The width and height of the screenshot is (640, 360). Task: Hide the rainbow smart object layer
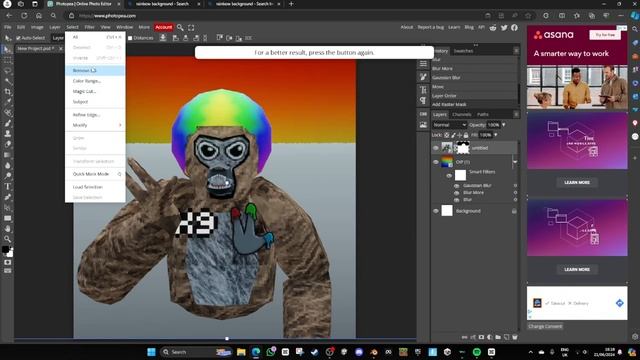[x=436, y=162]
